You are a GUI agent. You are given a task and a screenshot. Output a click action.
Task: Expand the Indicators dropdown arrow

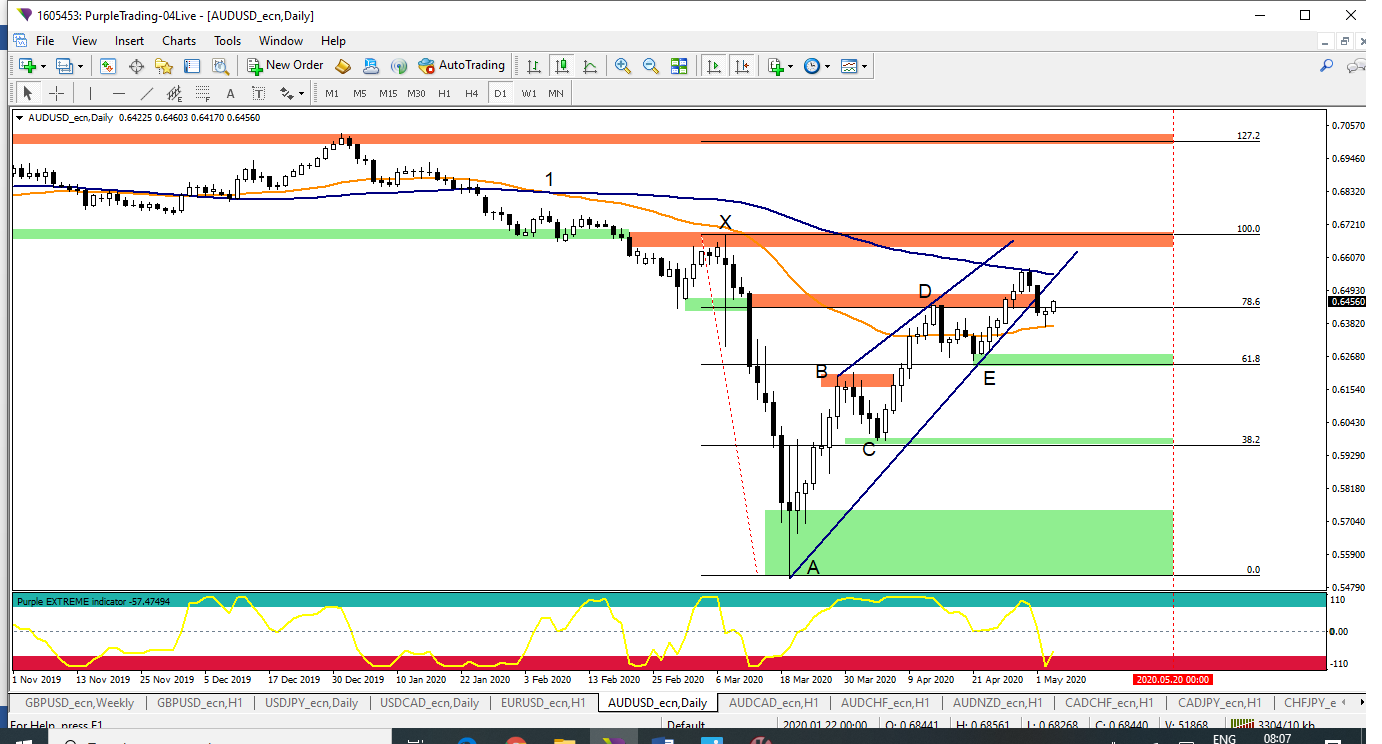pos(791,67)
